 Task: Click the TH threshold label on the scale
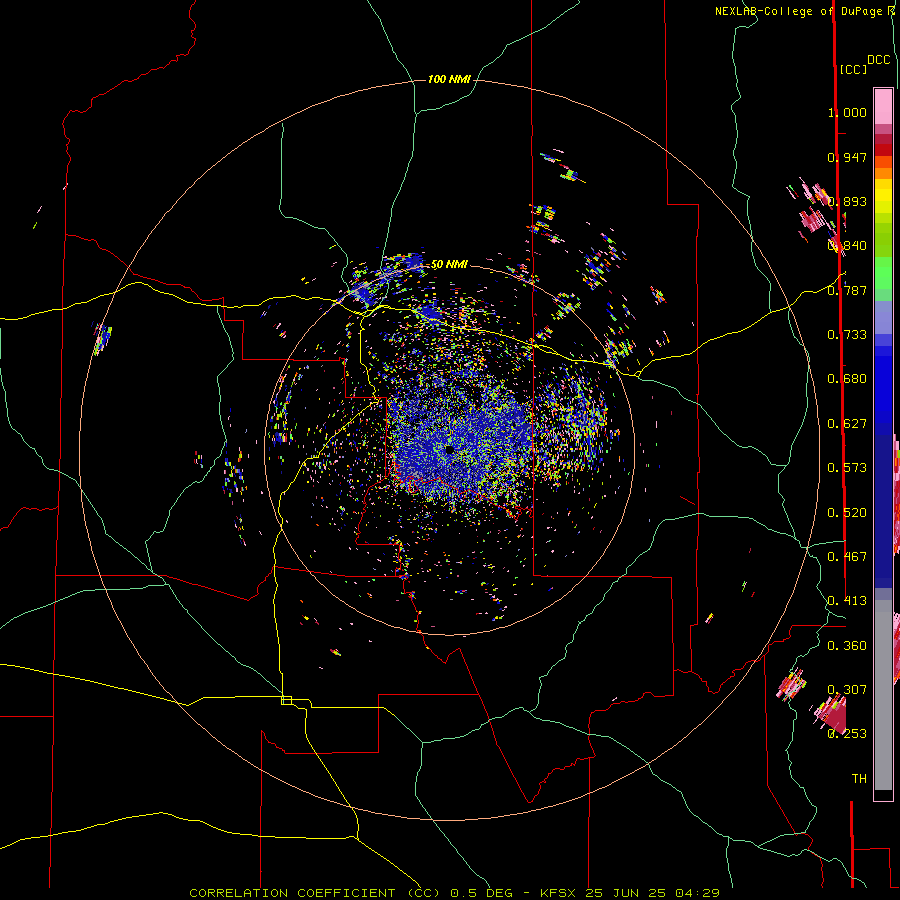coord(859,779)
